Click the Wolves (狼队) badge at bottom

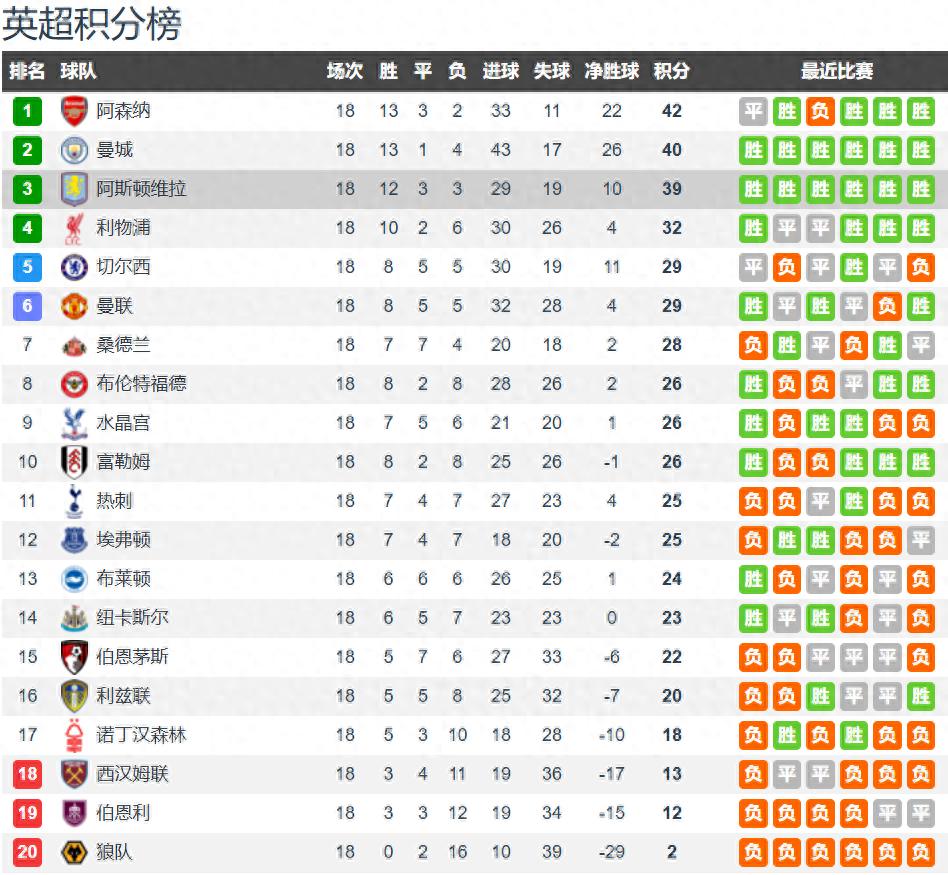(73, 853)
